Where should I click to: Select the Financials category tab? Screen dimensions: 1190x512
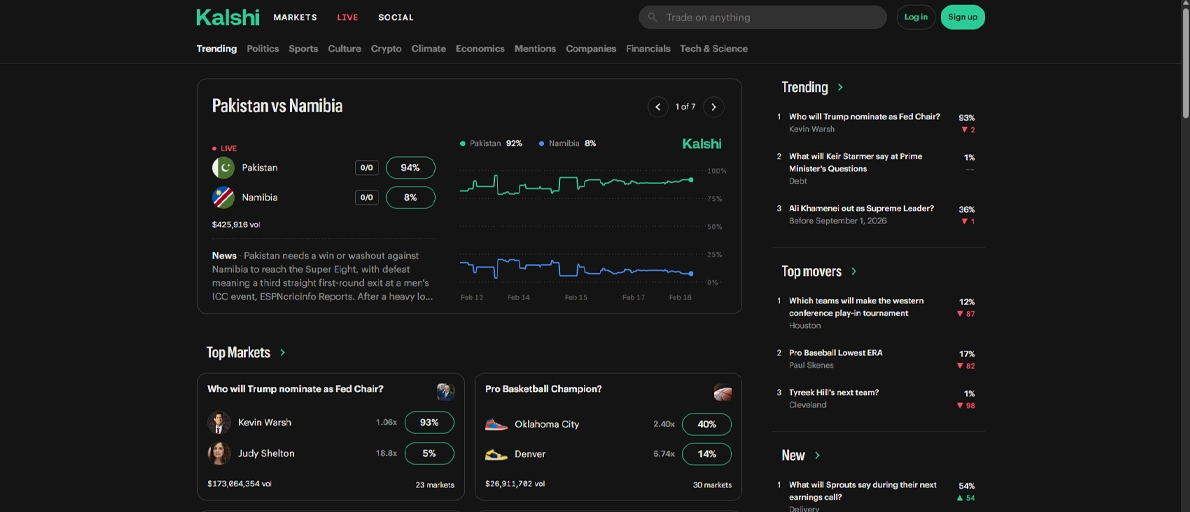pyautogui.click(x=648, y=49)
